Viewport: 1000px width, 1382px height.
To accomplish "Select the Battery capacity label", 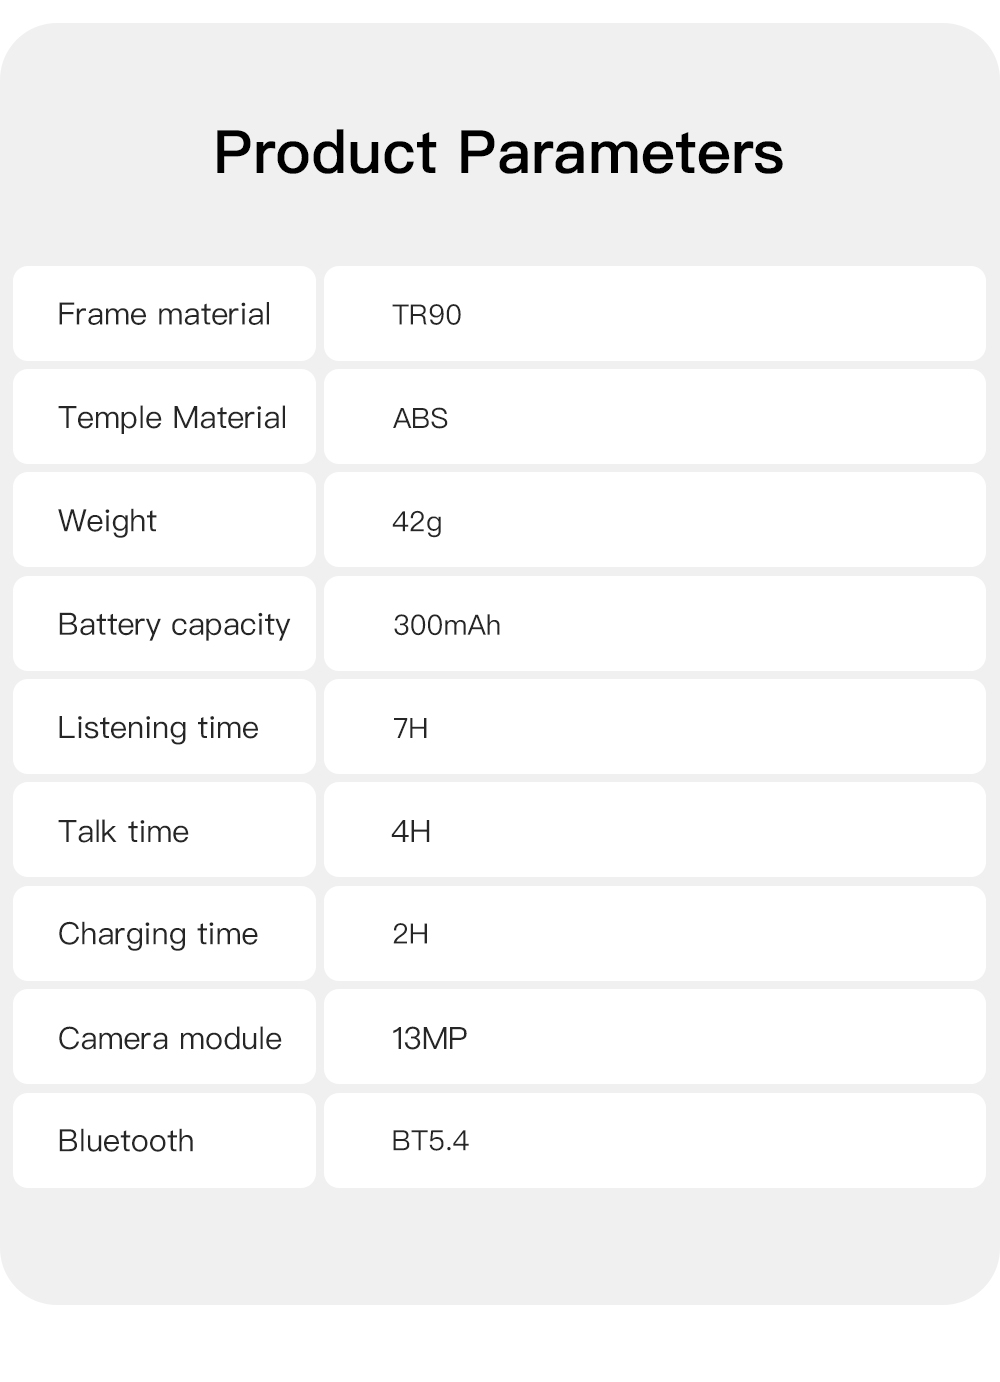I will [x=174, y=624].
